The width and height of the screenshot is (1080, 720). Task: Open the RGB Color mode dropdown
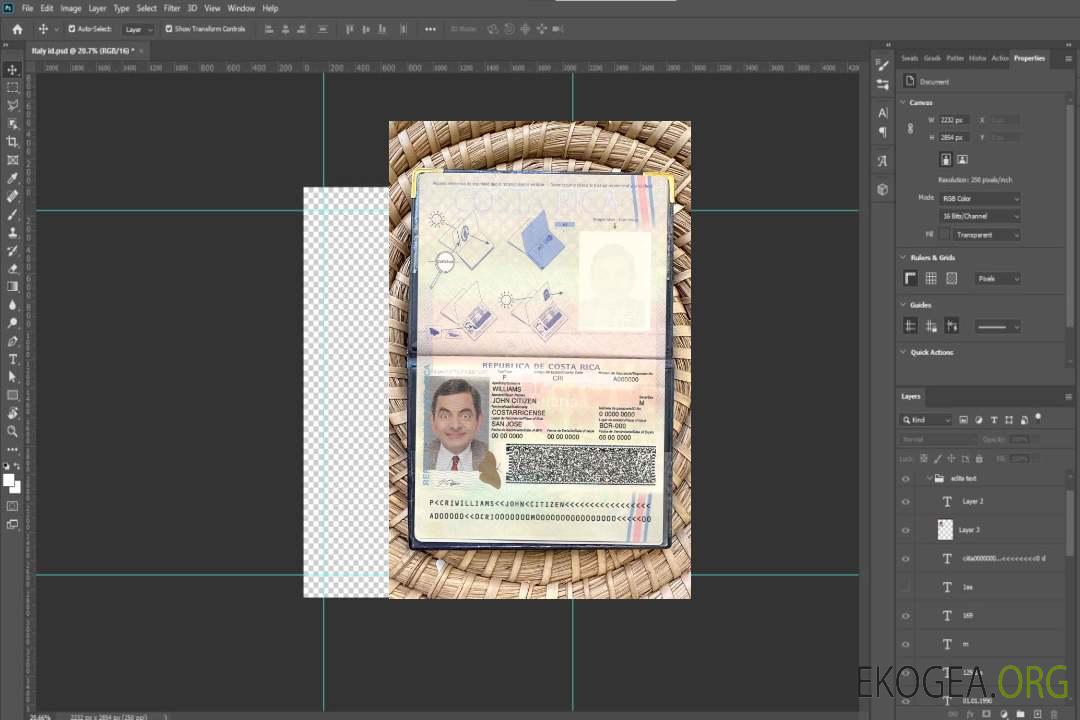coord(980,198)
